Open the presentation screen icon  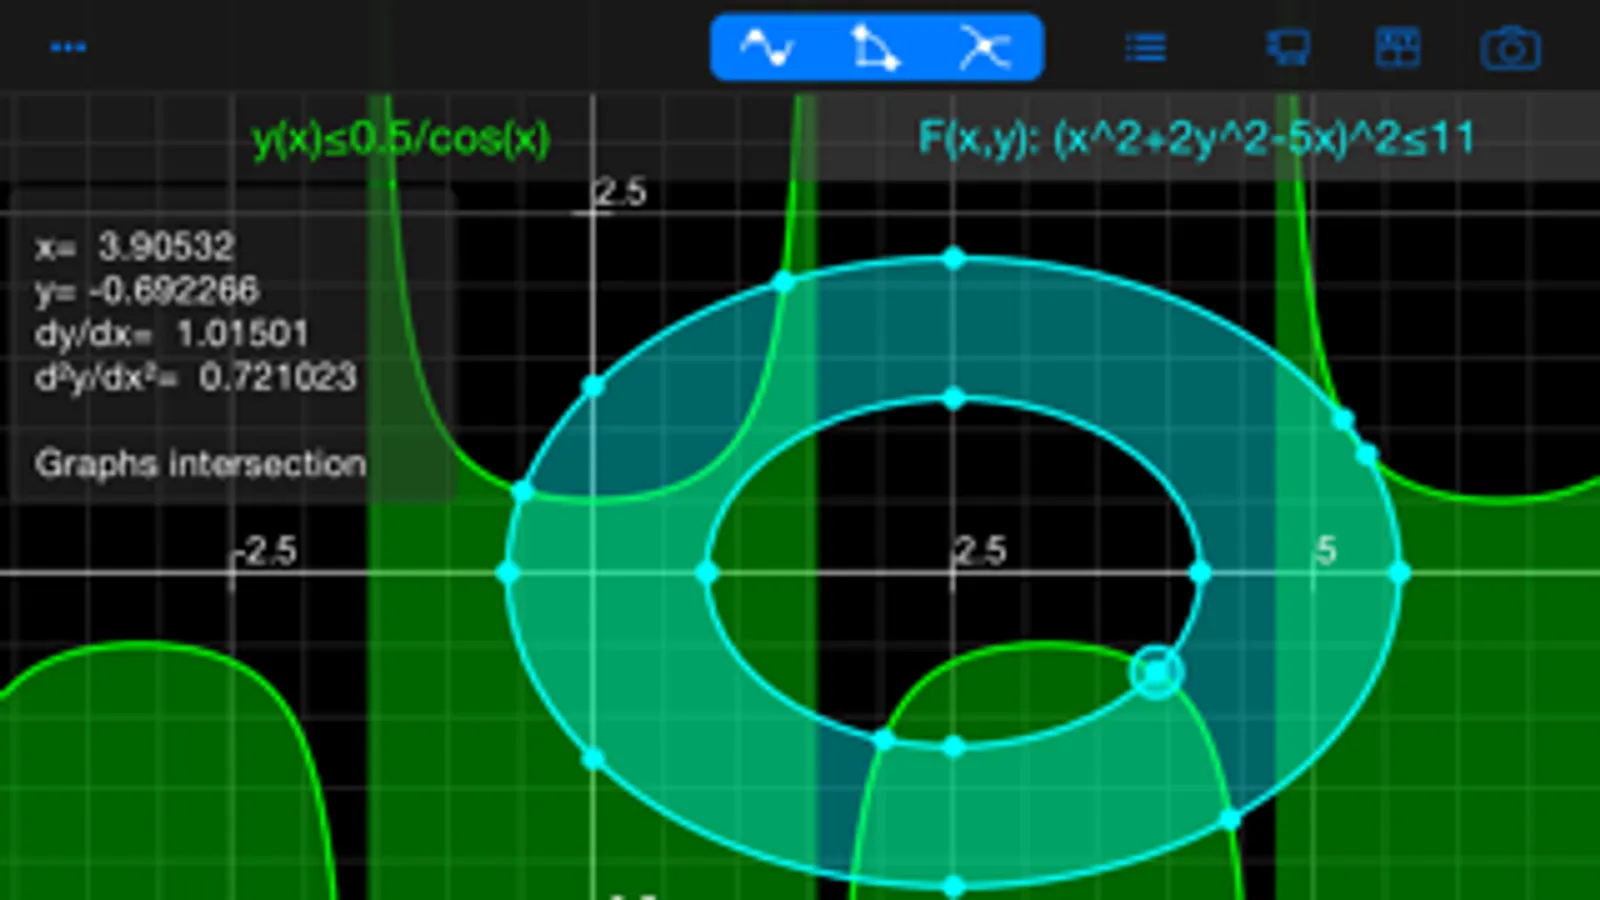1288,47
